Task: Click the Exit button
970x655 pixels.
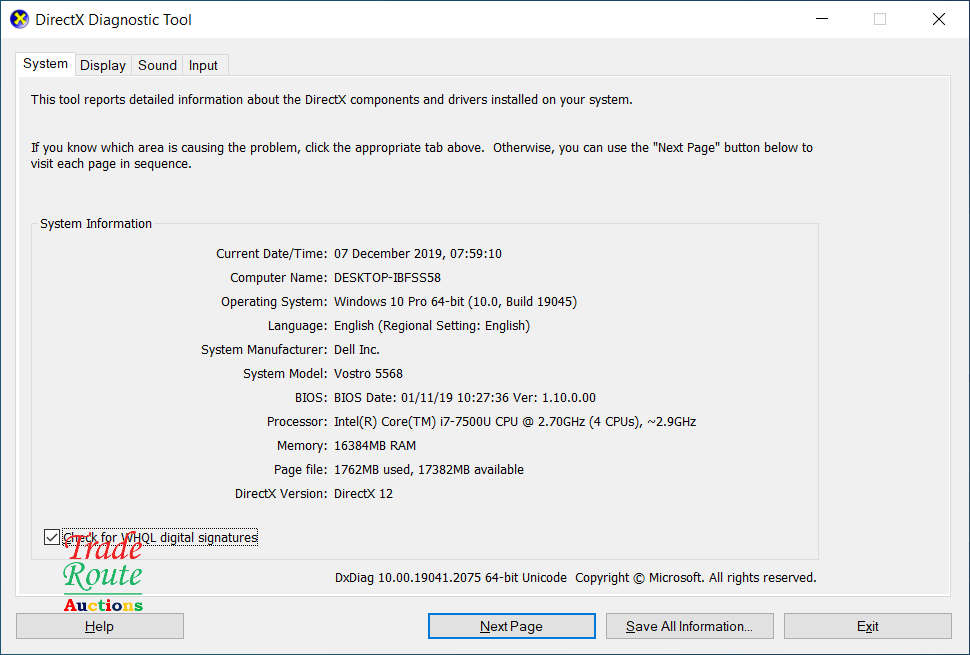Action: point(867,626)
